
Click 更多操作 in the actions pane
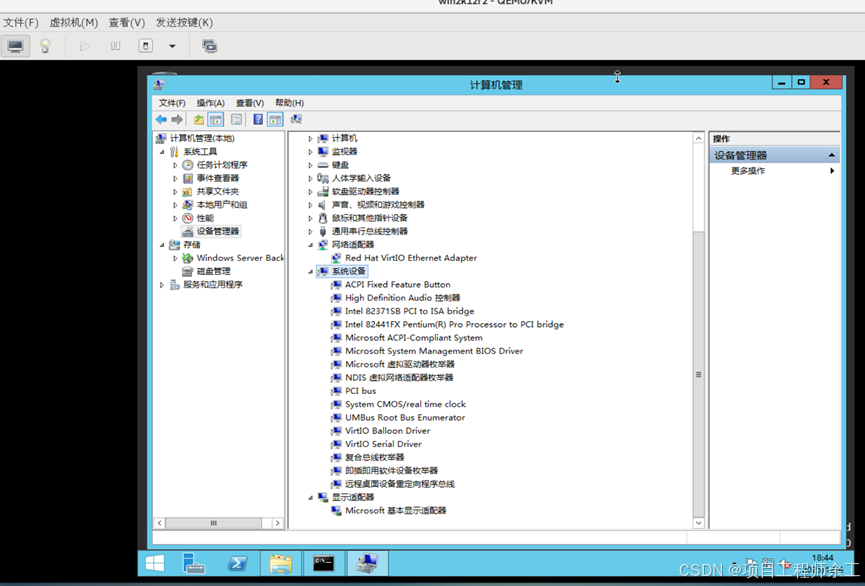coord(748,171)
